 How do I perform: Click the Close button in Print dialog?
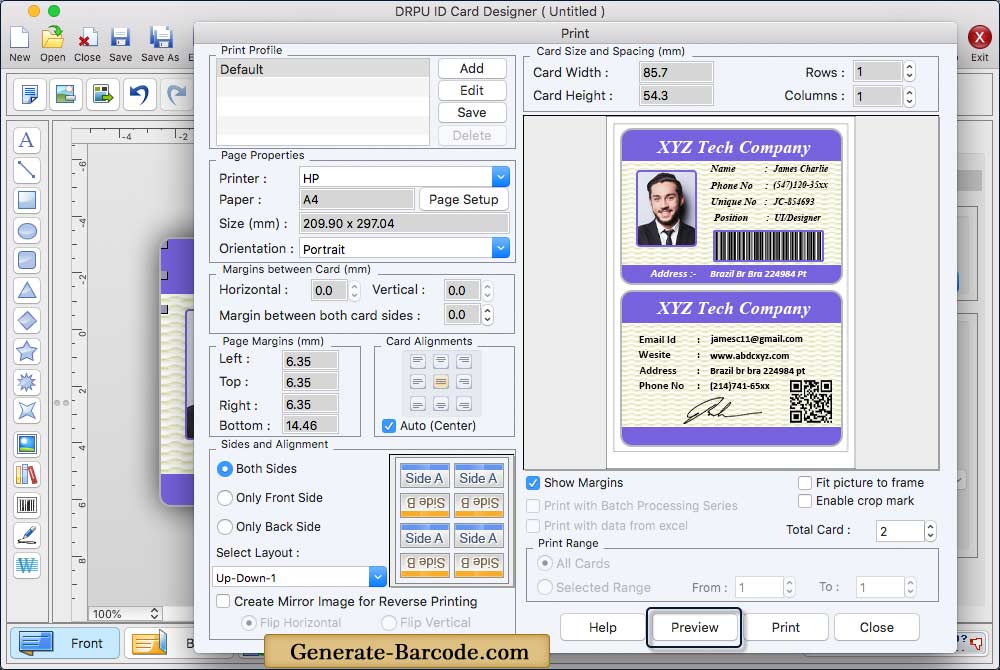tap(877, 627)
